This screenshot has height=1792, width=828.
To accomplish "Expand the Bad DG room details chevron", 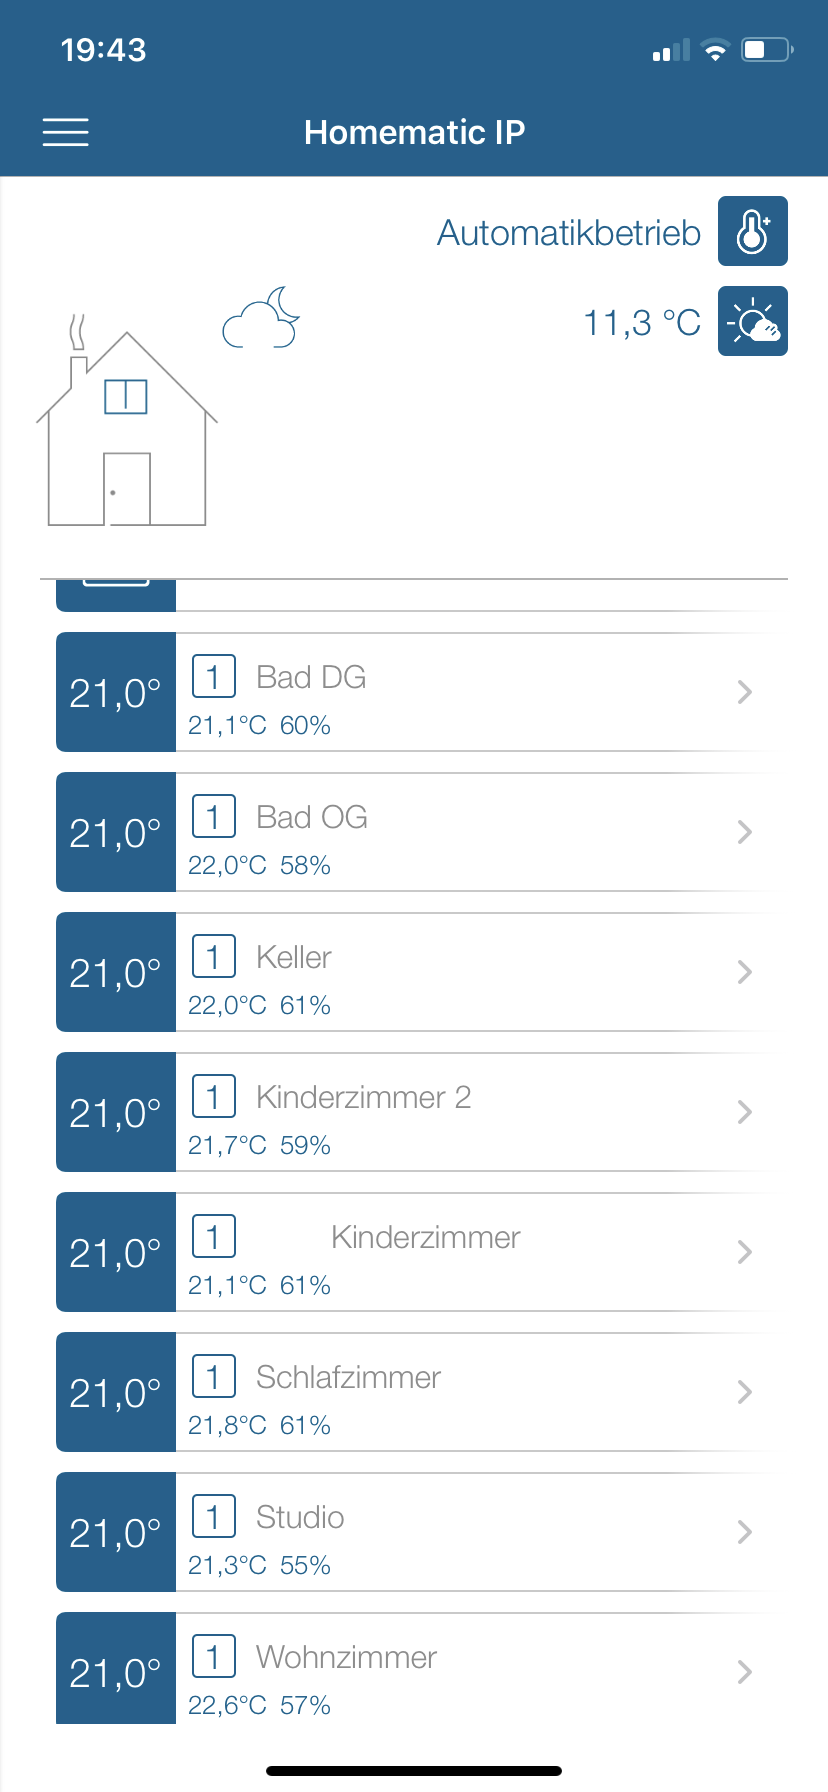I will click(x=744, y=692).
